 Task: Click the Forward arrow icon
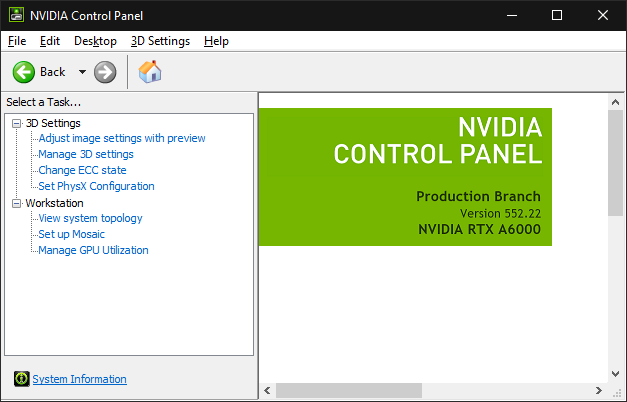(105, 72)
